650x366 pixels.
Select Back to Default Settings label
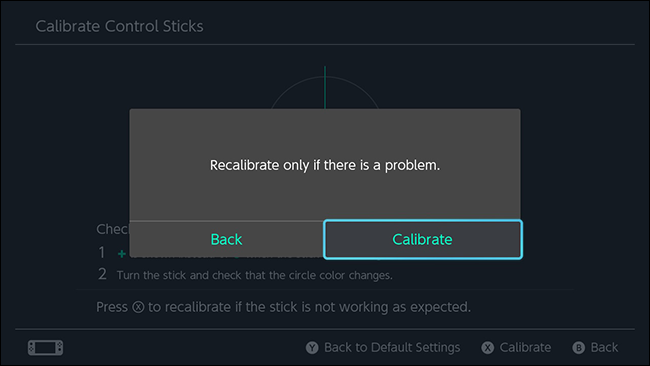[392, 347]
